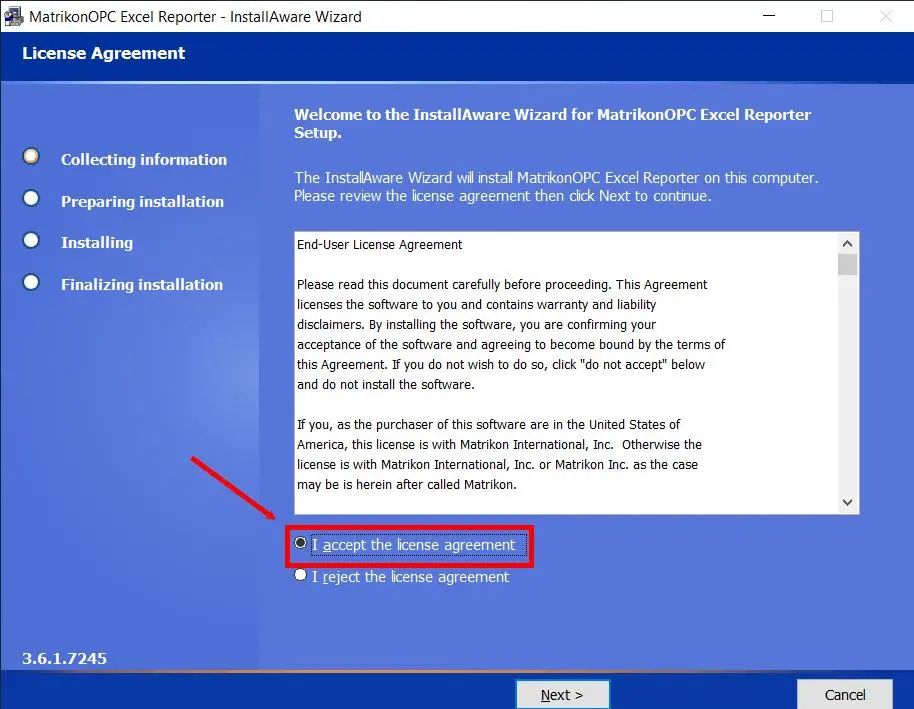This screenshot has height=709, width=914.
Task: Click the 'Welcome to the InstallAware Wizard' heading
Action: (552, 123)
